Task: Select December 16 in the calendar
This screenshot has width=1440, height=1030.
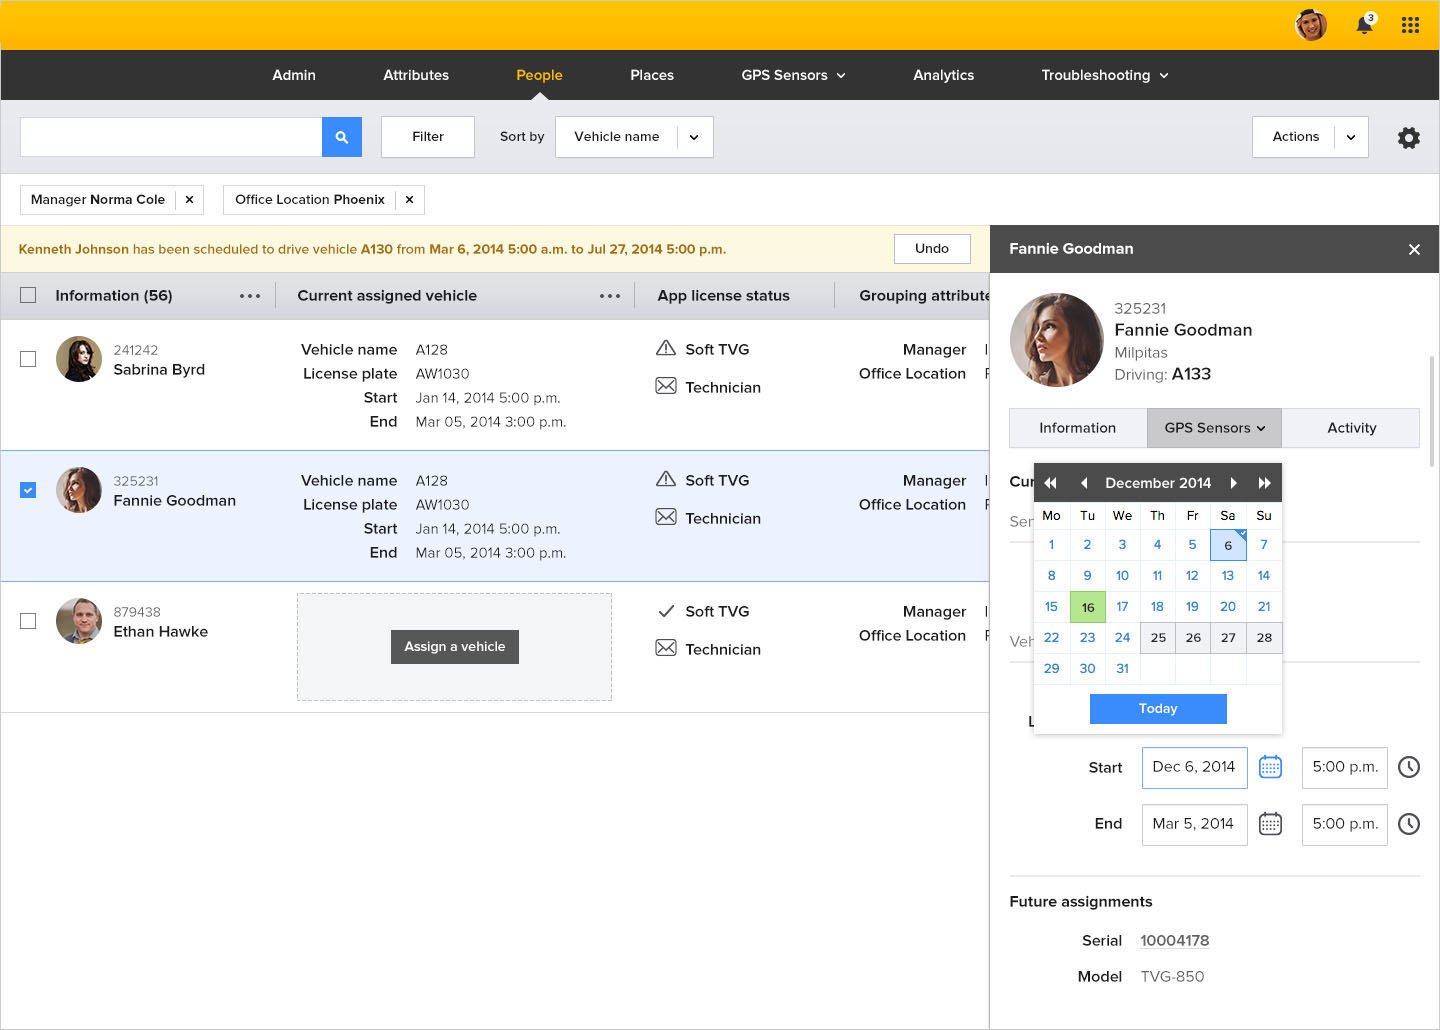Action: (x=1088, y=607)
